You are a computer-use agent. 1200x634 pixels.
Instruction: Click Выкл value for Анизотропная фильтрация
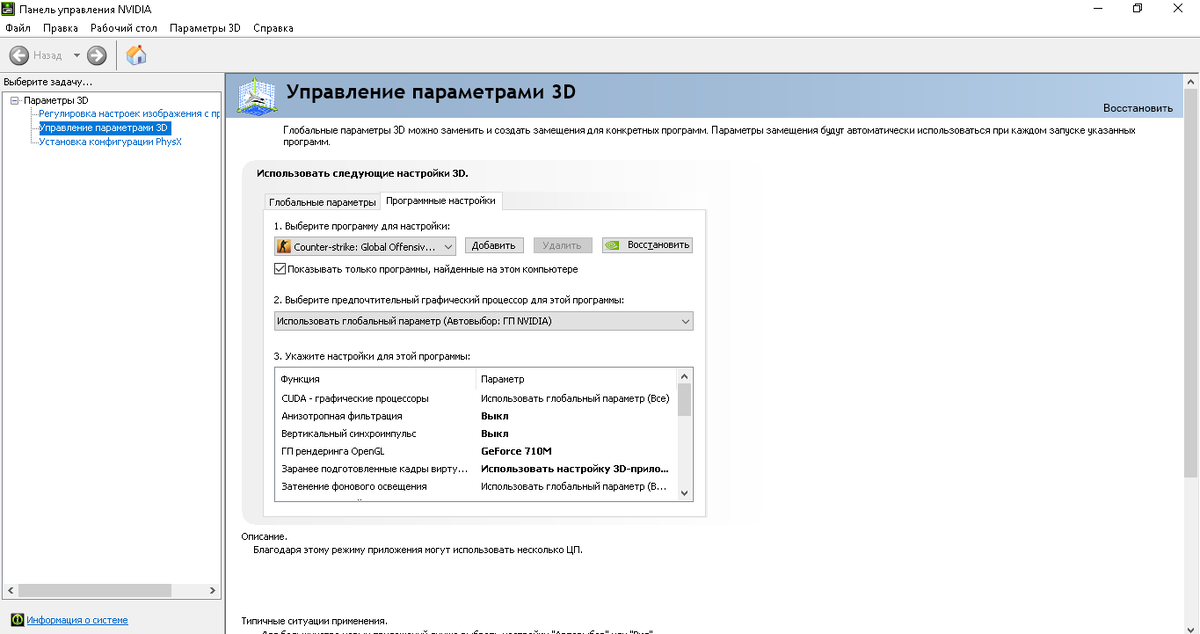click(495, 416)
